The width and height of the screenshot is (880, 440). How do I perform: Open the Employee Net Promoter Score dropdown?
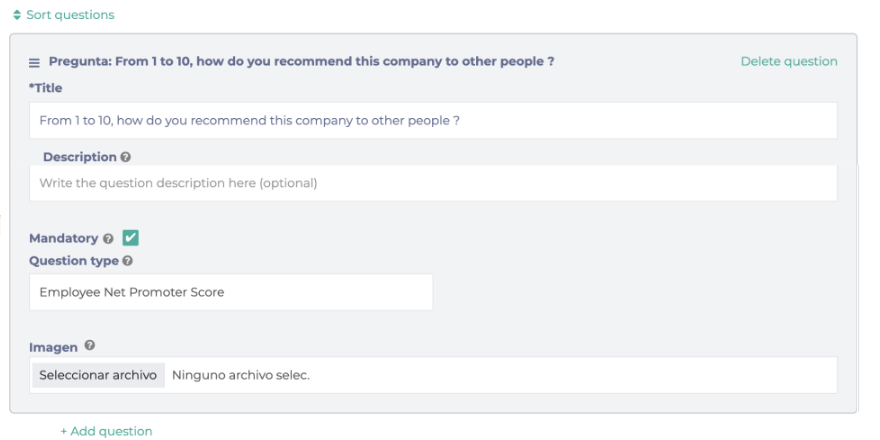click(231, 292)
